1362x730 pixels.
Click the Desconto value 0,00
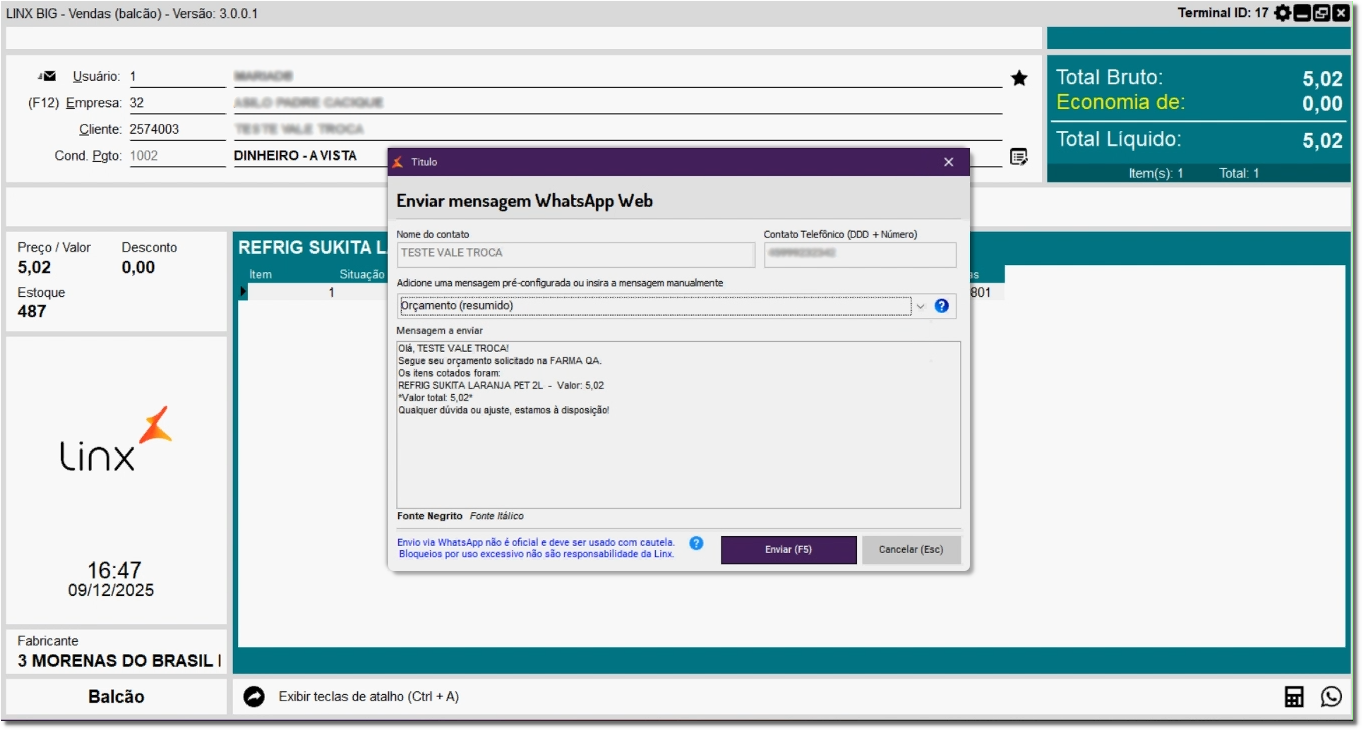tap(139, 267)
